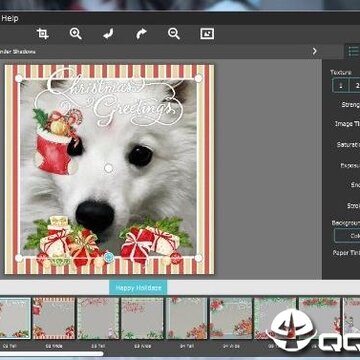The image size is (360, 360).
Task: Select the currently highlighted first frame thumbnail
Action: (x=15, y=318)
